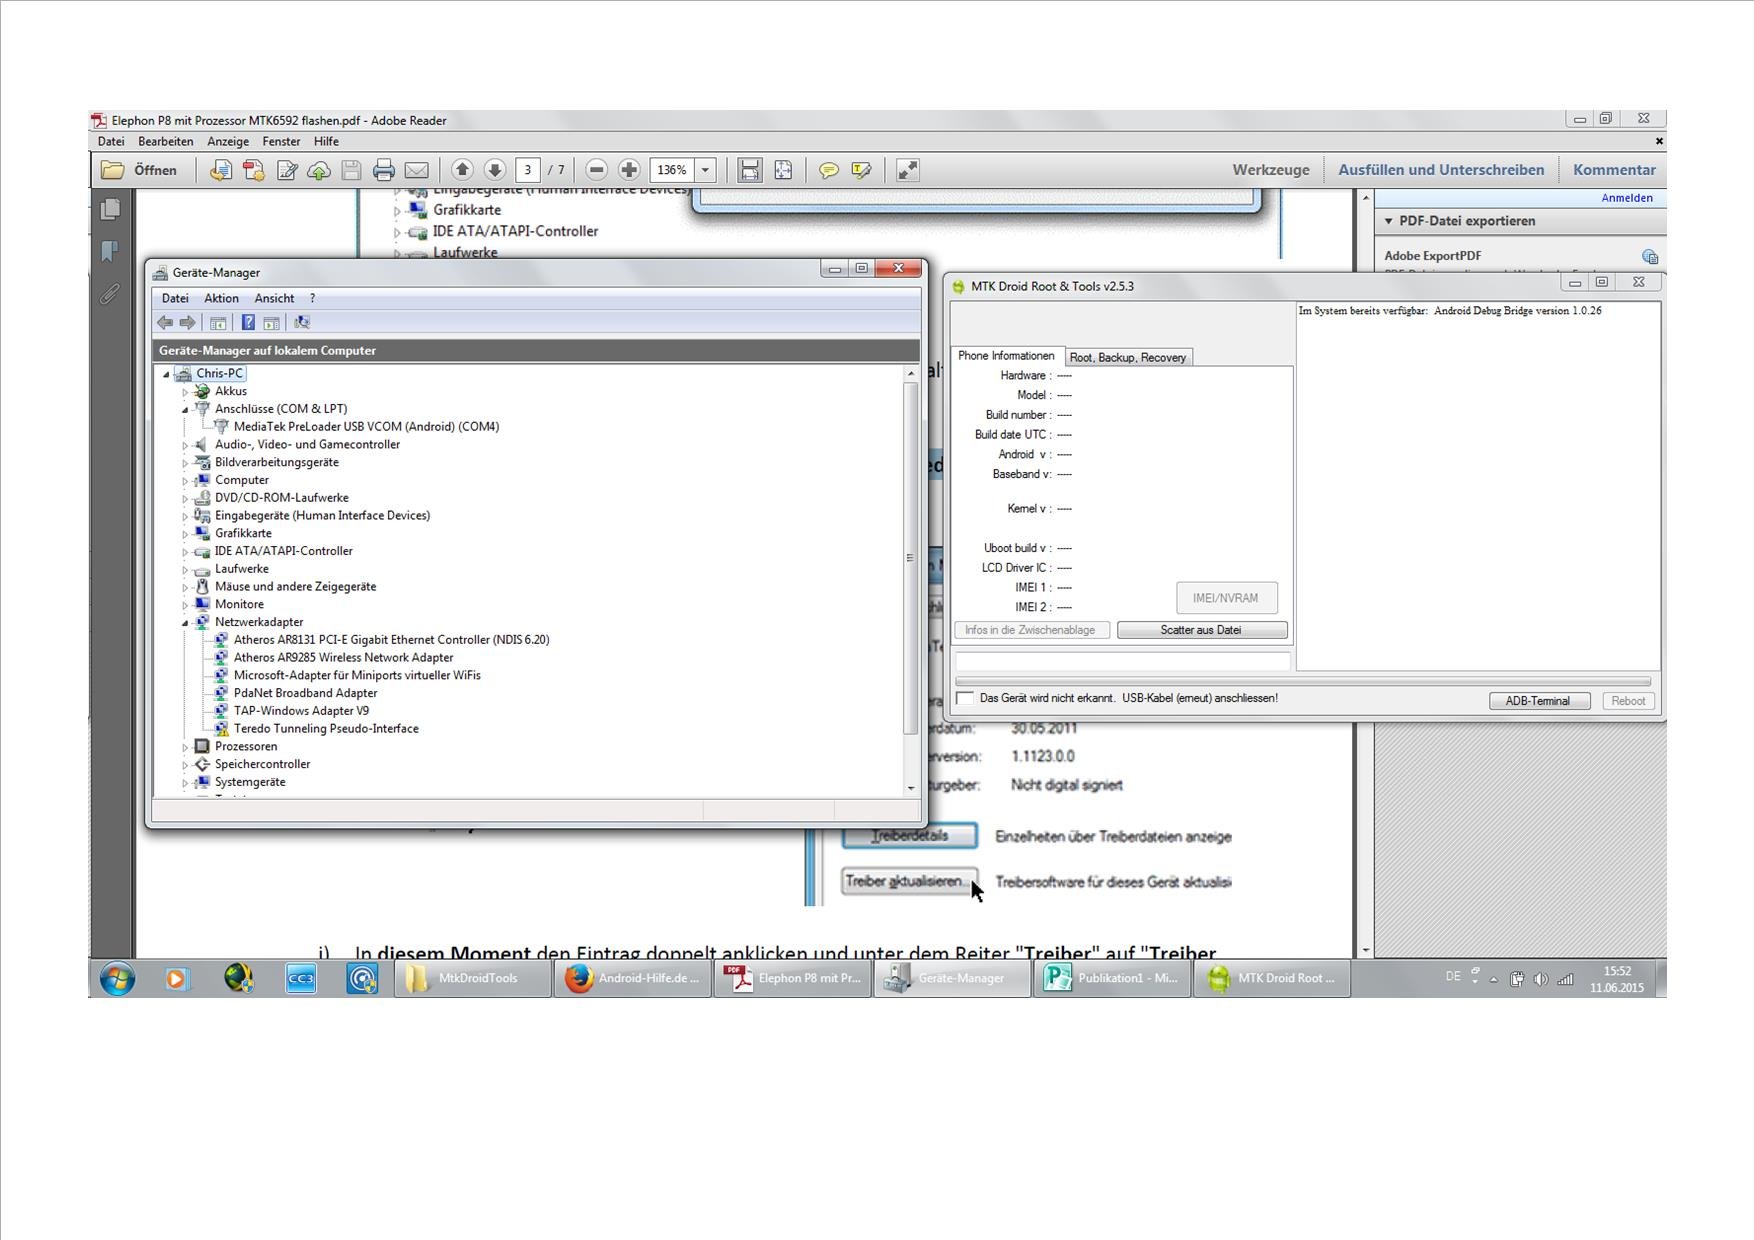
Task: Click the forward arrow in Geräte-Manager toolbar
Action: tap(187, 322)
